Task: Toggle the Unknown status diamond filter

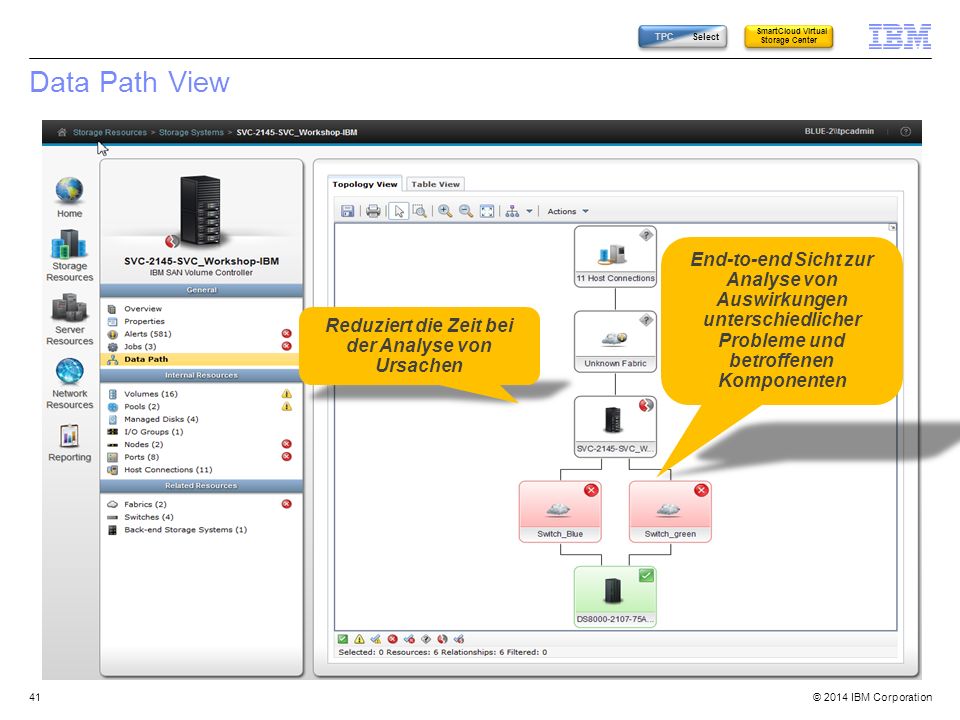Action: [x=426, y=639]
